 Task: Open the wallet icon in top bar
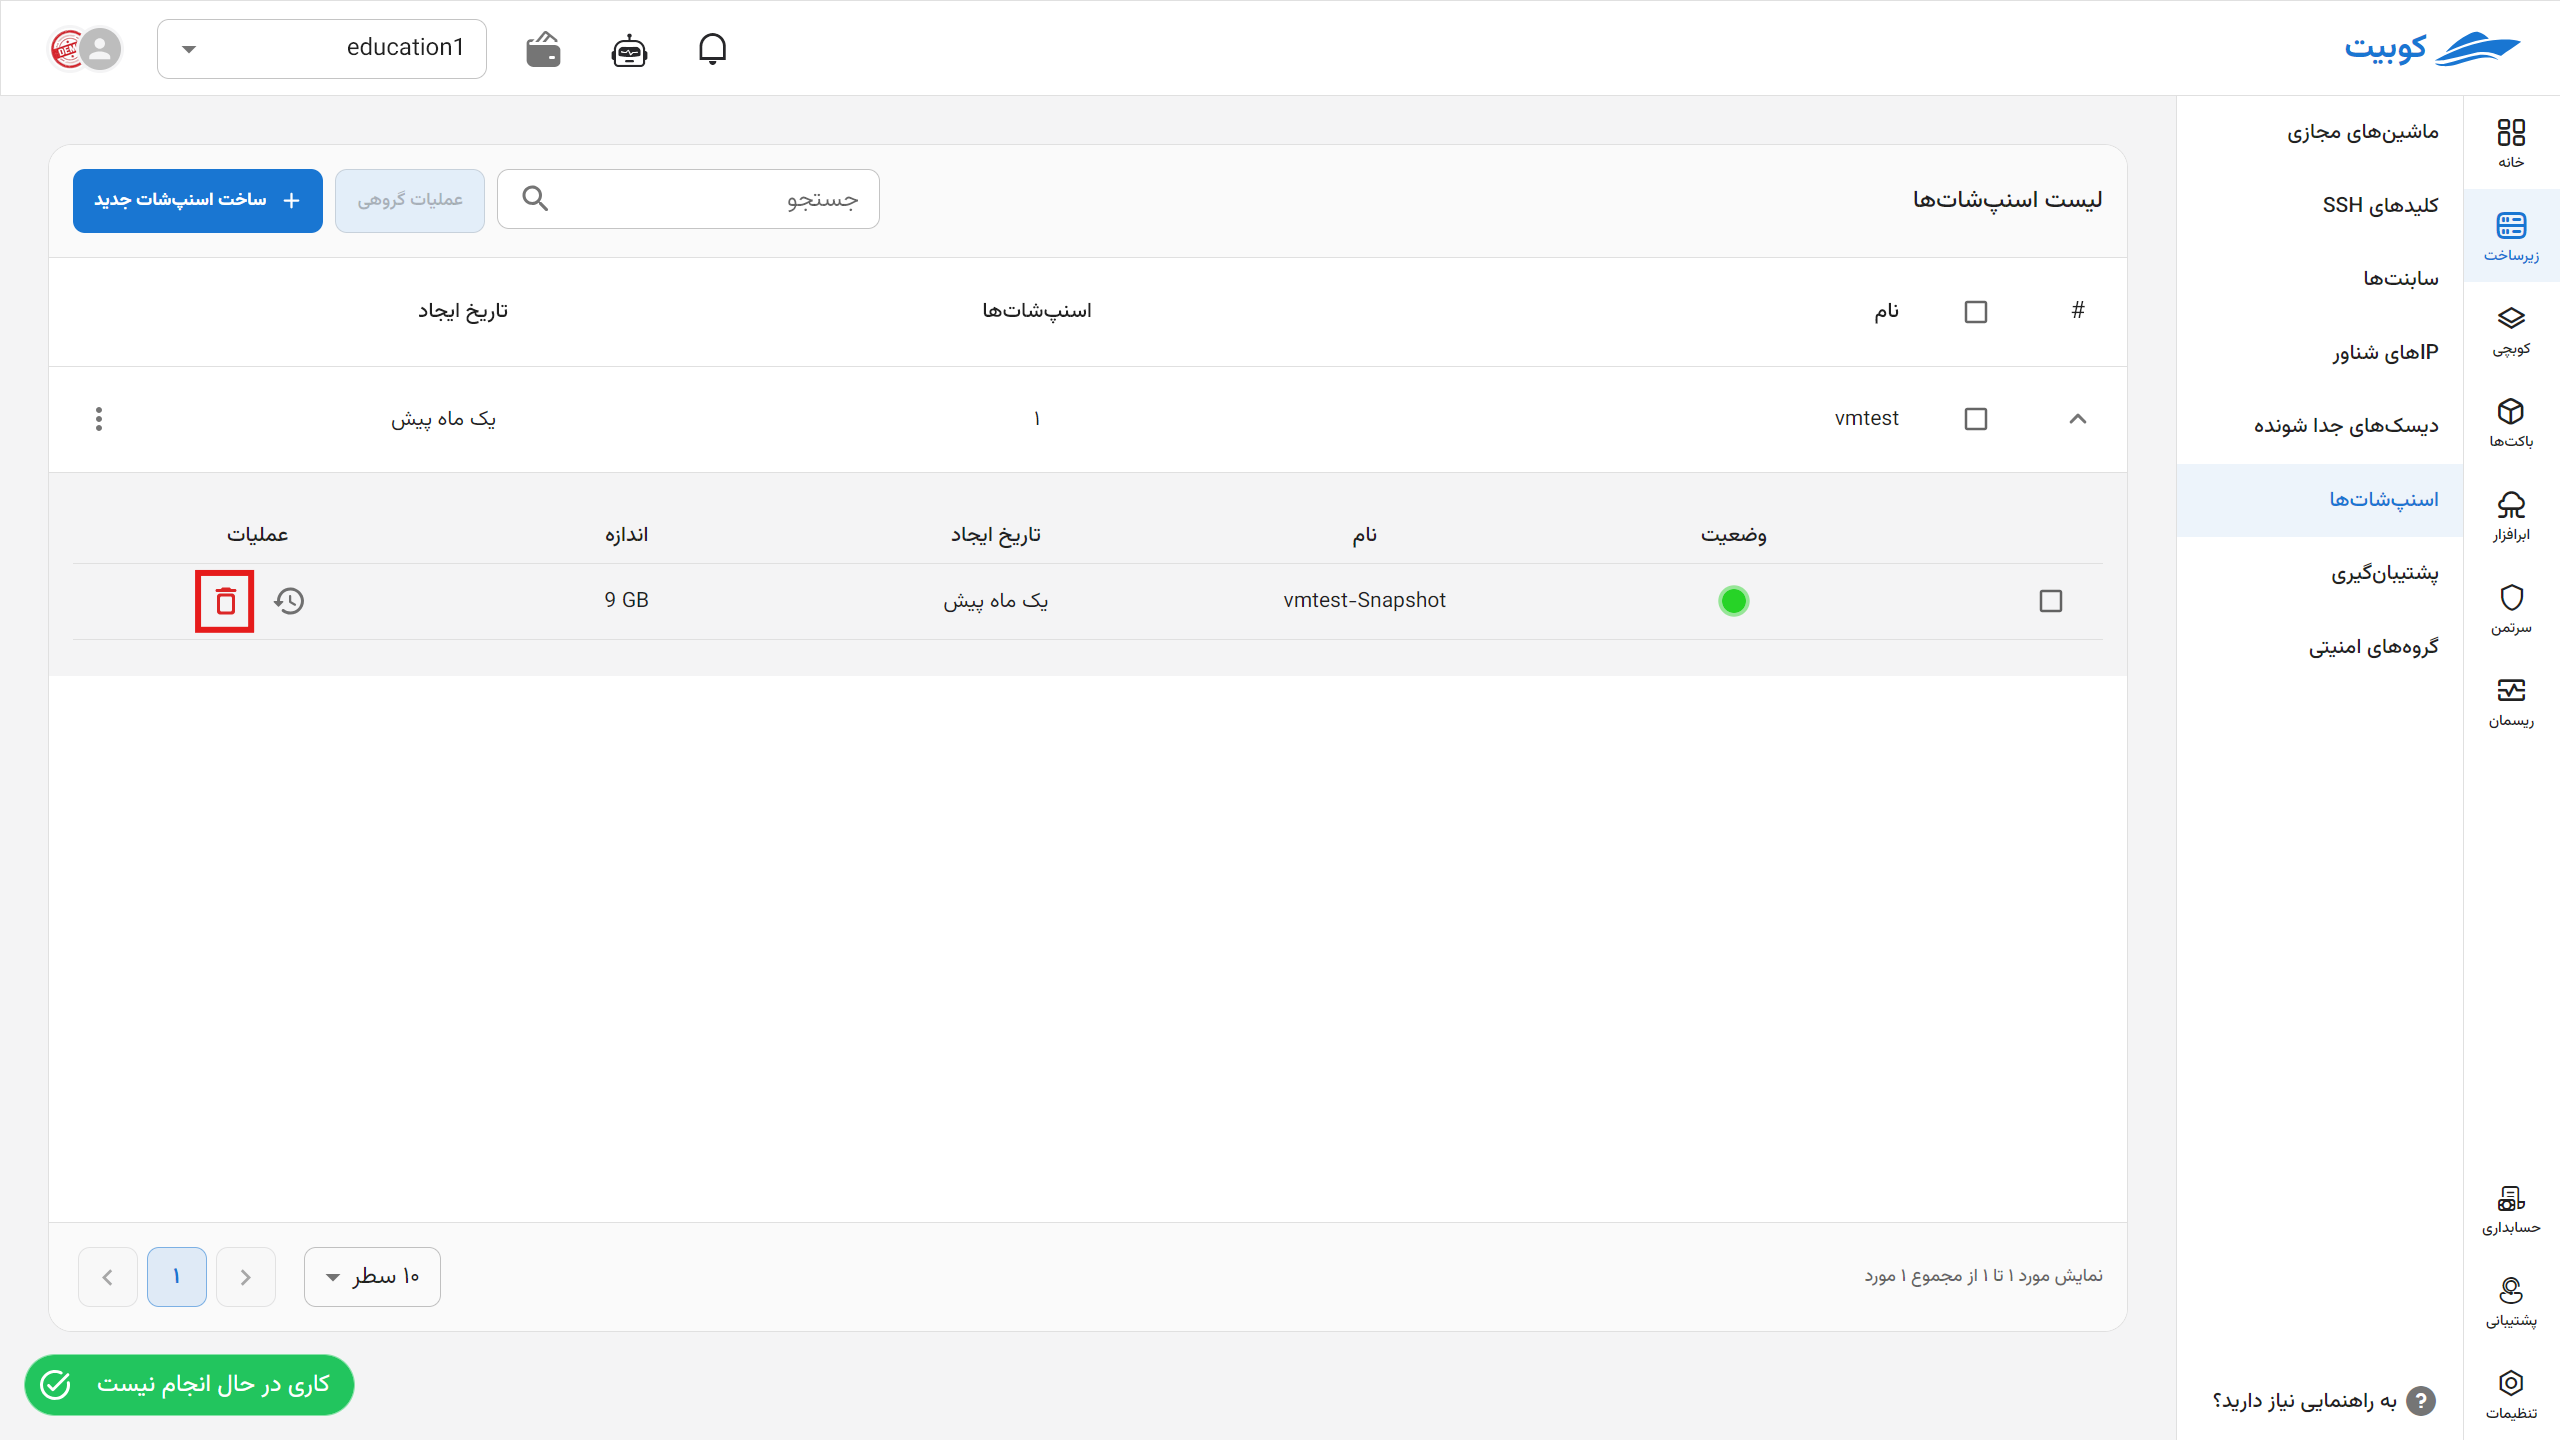[543, 49]
